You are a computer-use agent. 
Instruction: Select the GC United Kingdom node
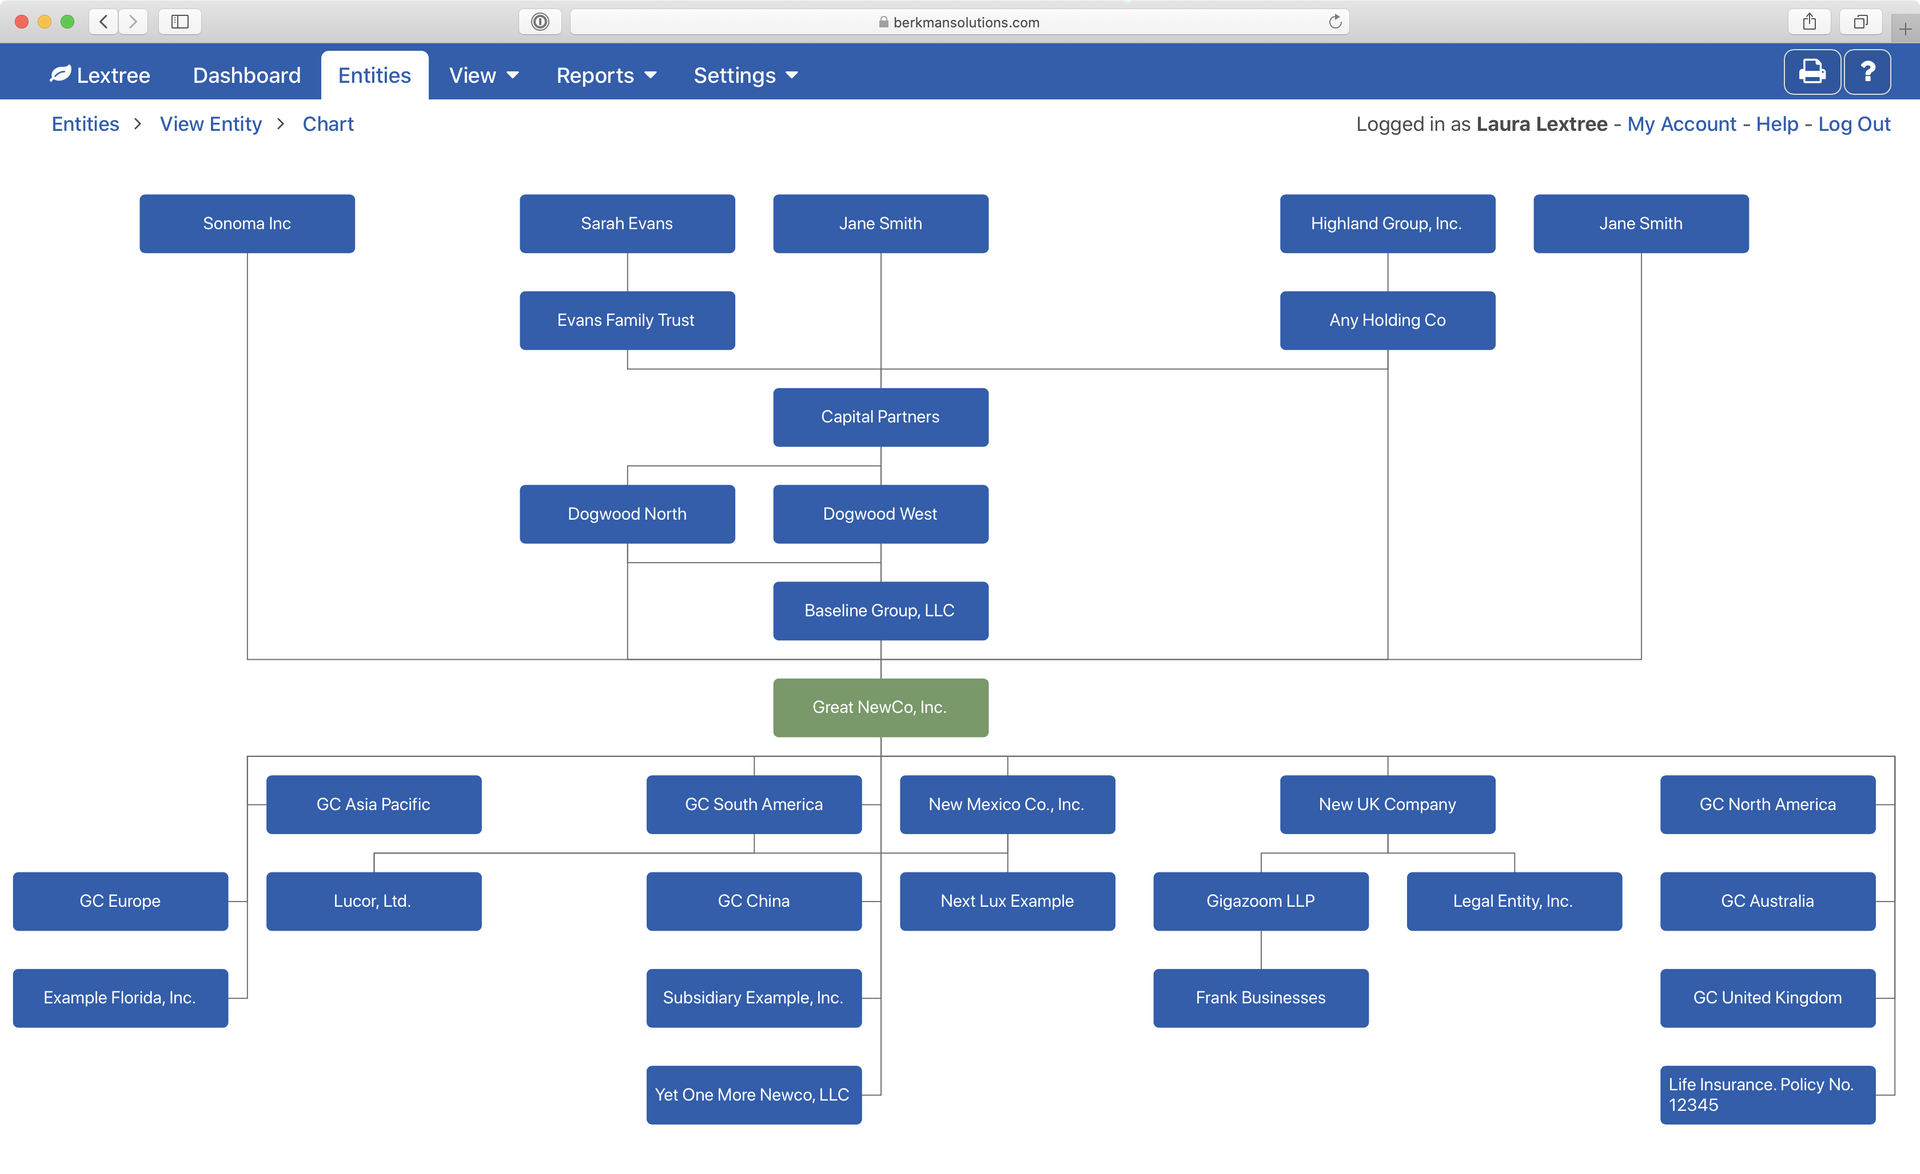1767,998
